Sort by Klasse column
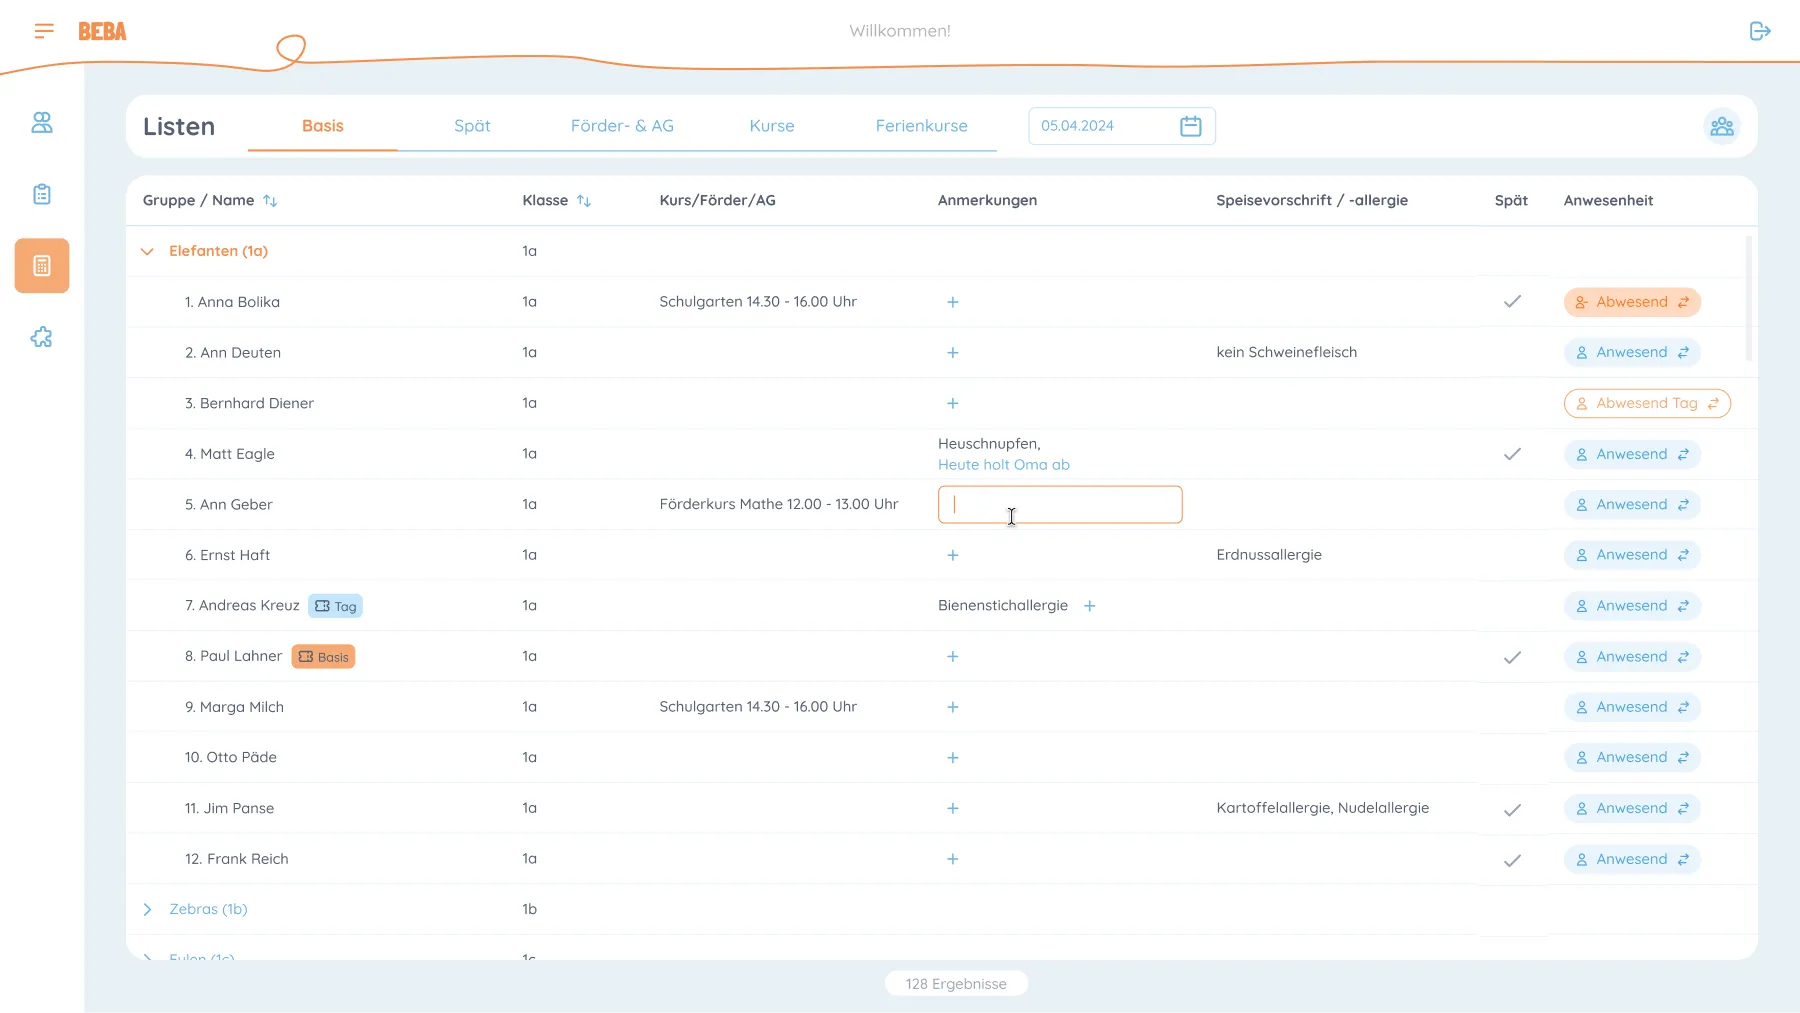The image size is (1800, 1013). pyautogui.click(x=584, y=201)
